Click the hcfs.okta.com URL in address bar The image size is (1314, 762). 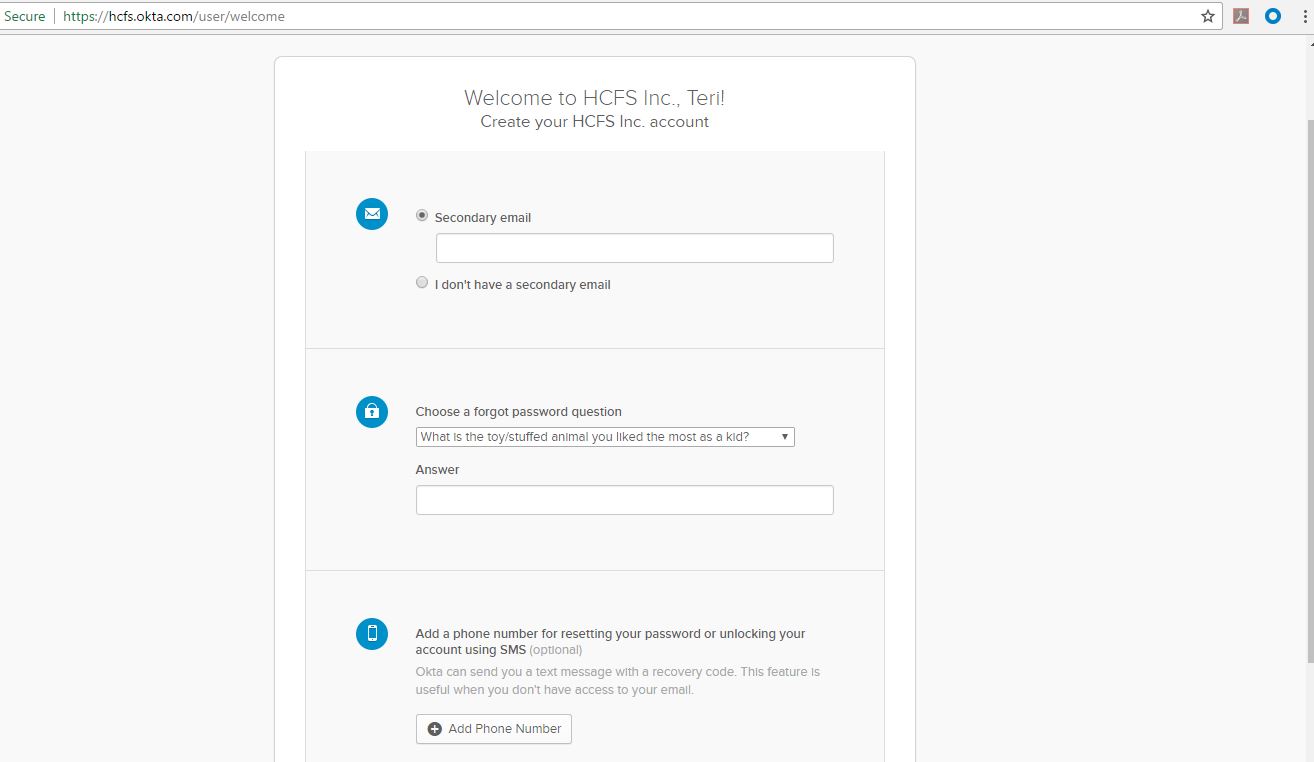point(174,16)
